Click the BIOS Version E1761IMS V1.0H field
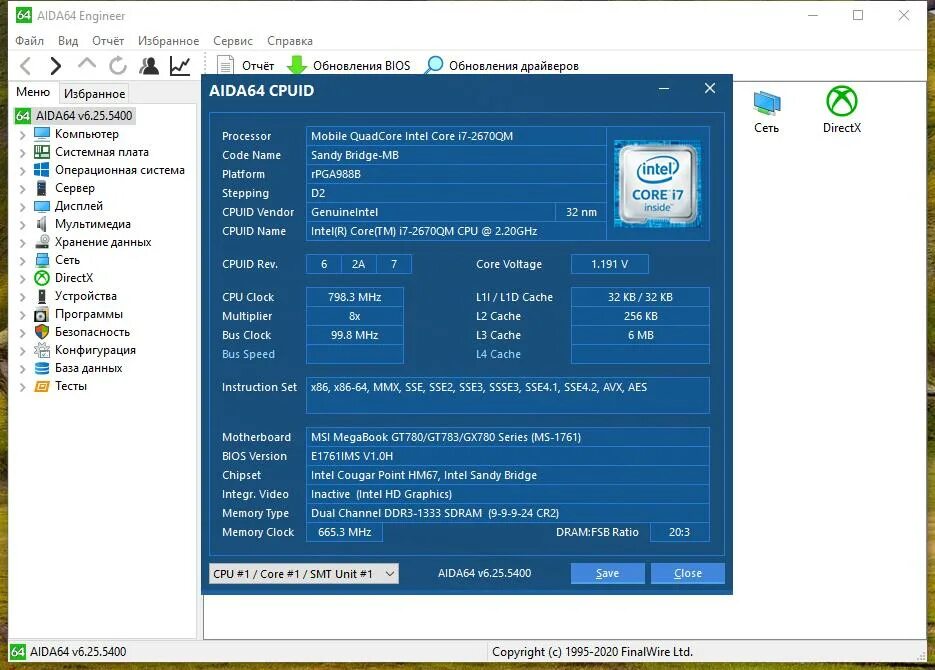Viewport: 935px width, 670px height. [508, 456]
